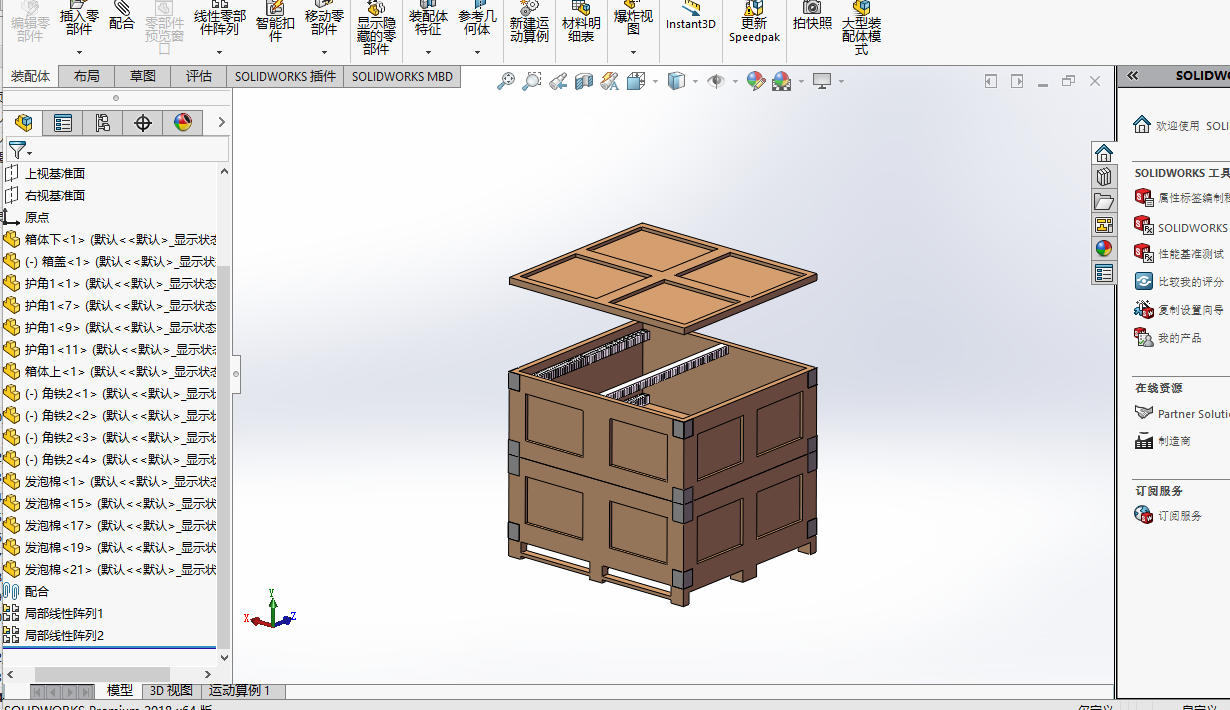Click the Hide/Show Items eye icon
Image resolution: width=1230 pixels, height=710 pixels.
[x=716, y=81]
